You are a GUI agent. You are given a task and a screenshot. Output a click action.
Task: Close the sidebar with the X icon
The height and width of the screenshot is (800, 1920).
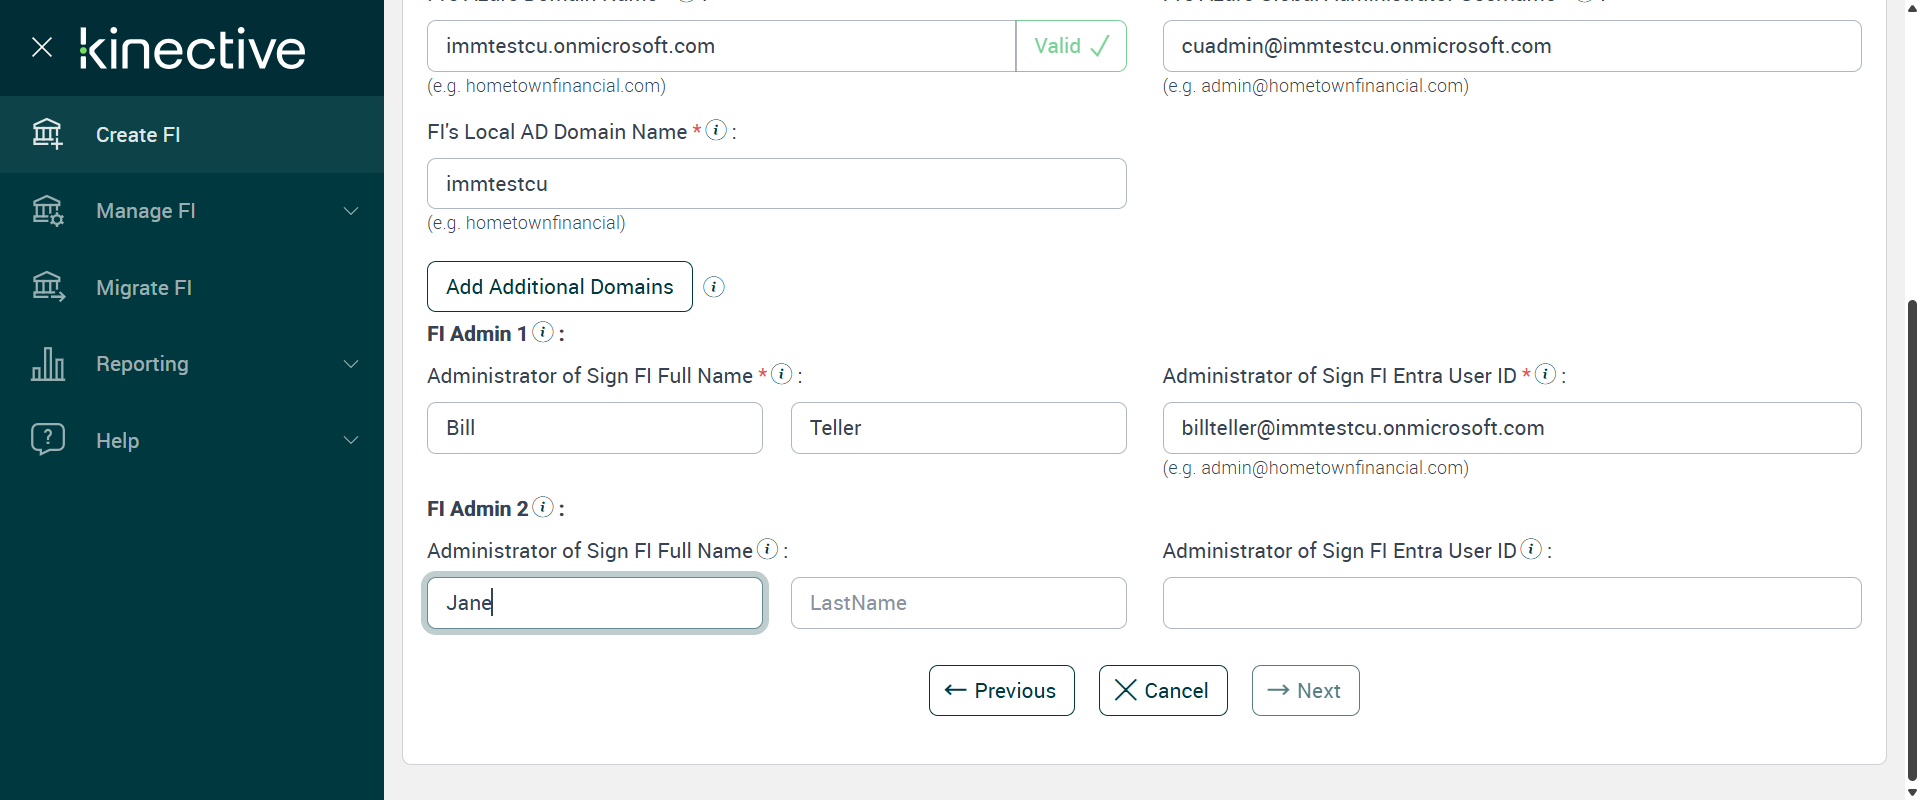coord(42,47)
